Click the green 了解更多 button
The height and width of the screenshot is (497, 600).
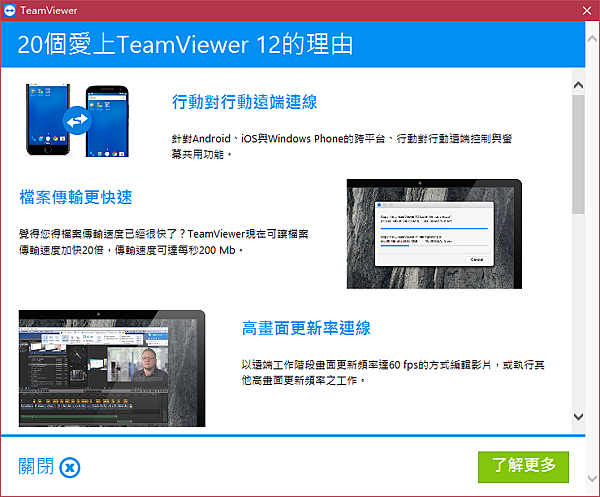(x=523, y=467)
